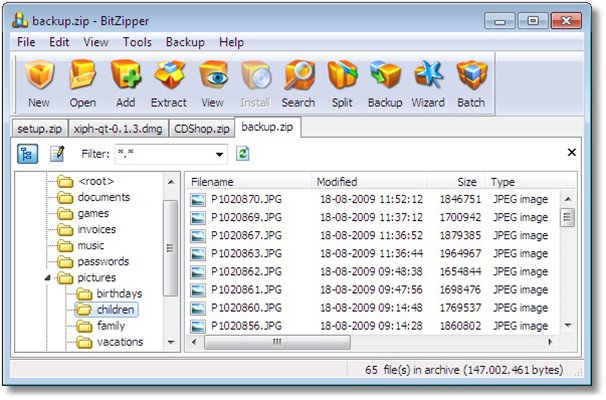The width and height of the screenshot is (606, 400).
Task: Click the New archive toolbar icon
Action: pyautogui.click(x=39, y=83)
